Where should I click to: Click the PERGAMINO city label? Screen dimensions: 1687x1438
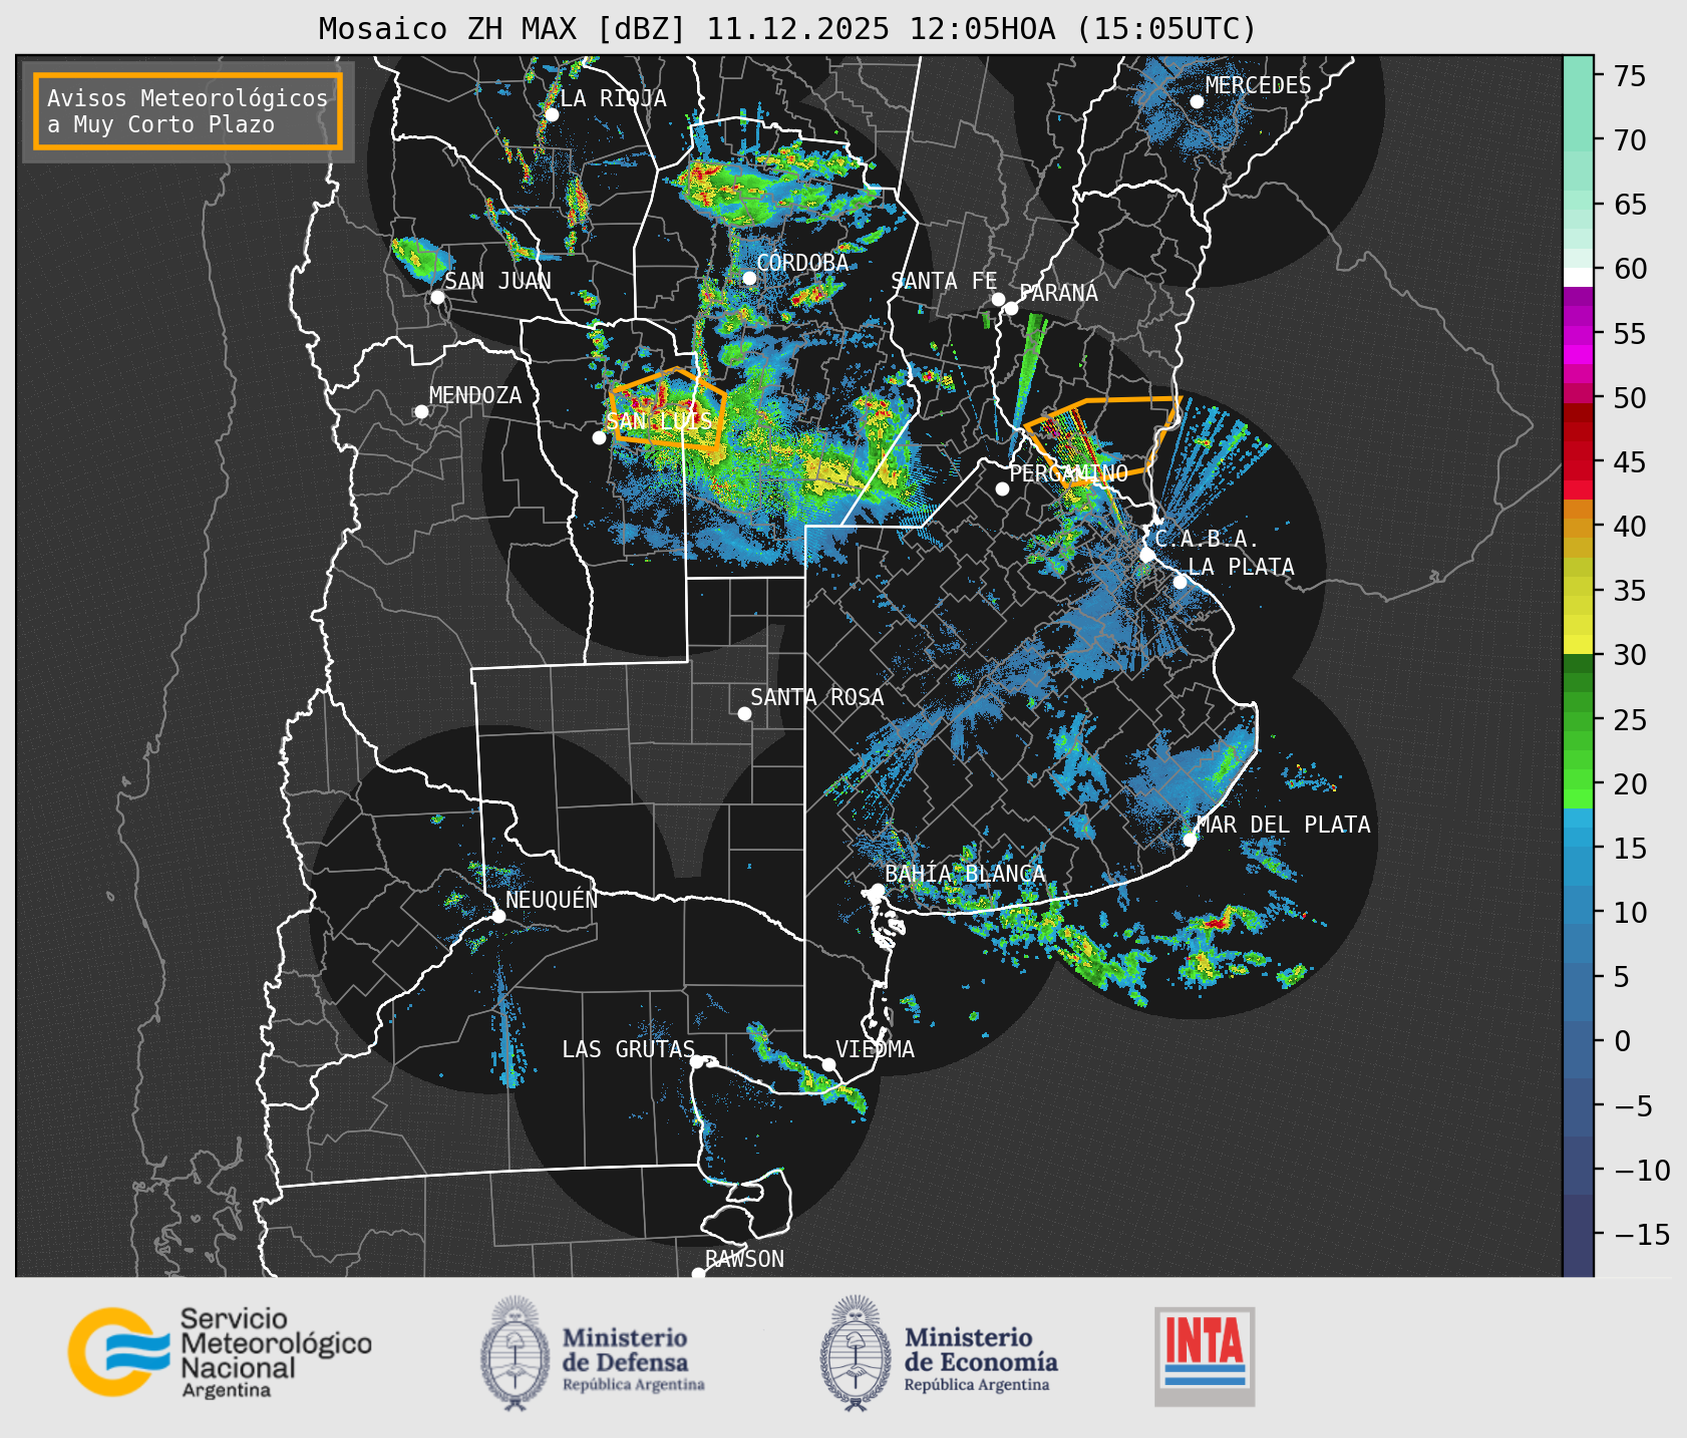click(x=1068, y=473)
